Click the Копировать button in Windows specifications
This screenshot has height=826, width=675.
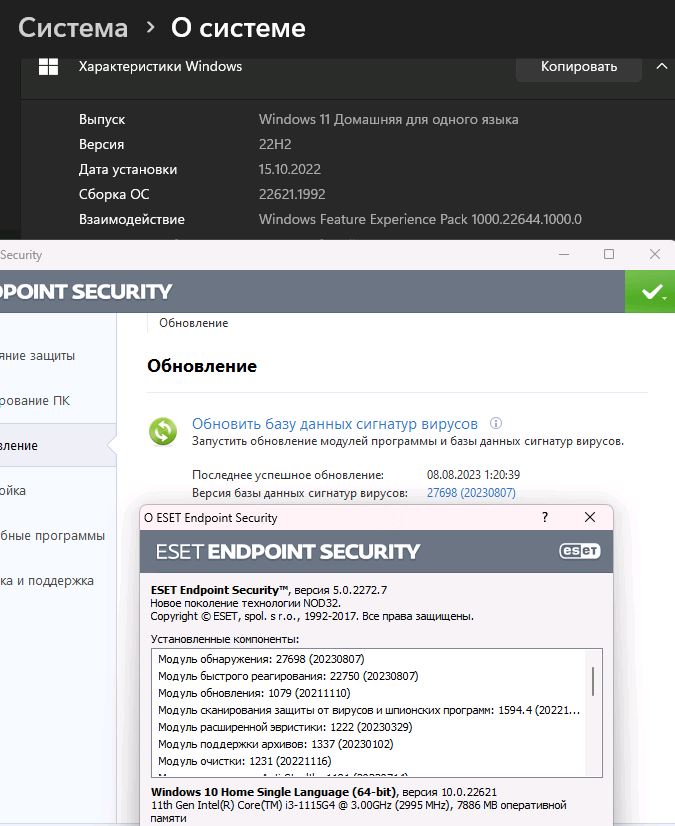pos(579,67)
